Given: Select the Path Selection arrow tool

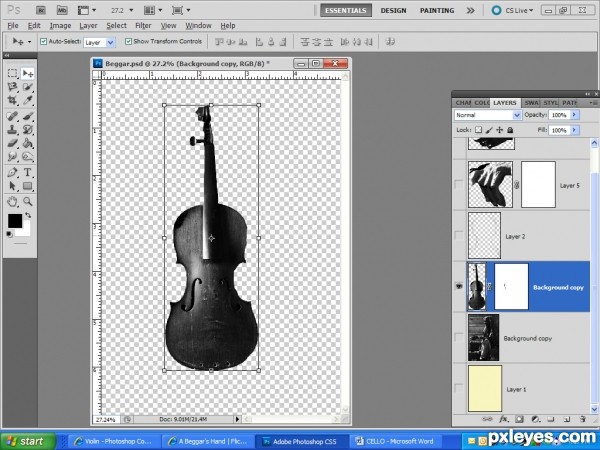Looking at the screenshot, I should coord(12,186).
